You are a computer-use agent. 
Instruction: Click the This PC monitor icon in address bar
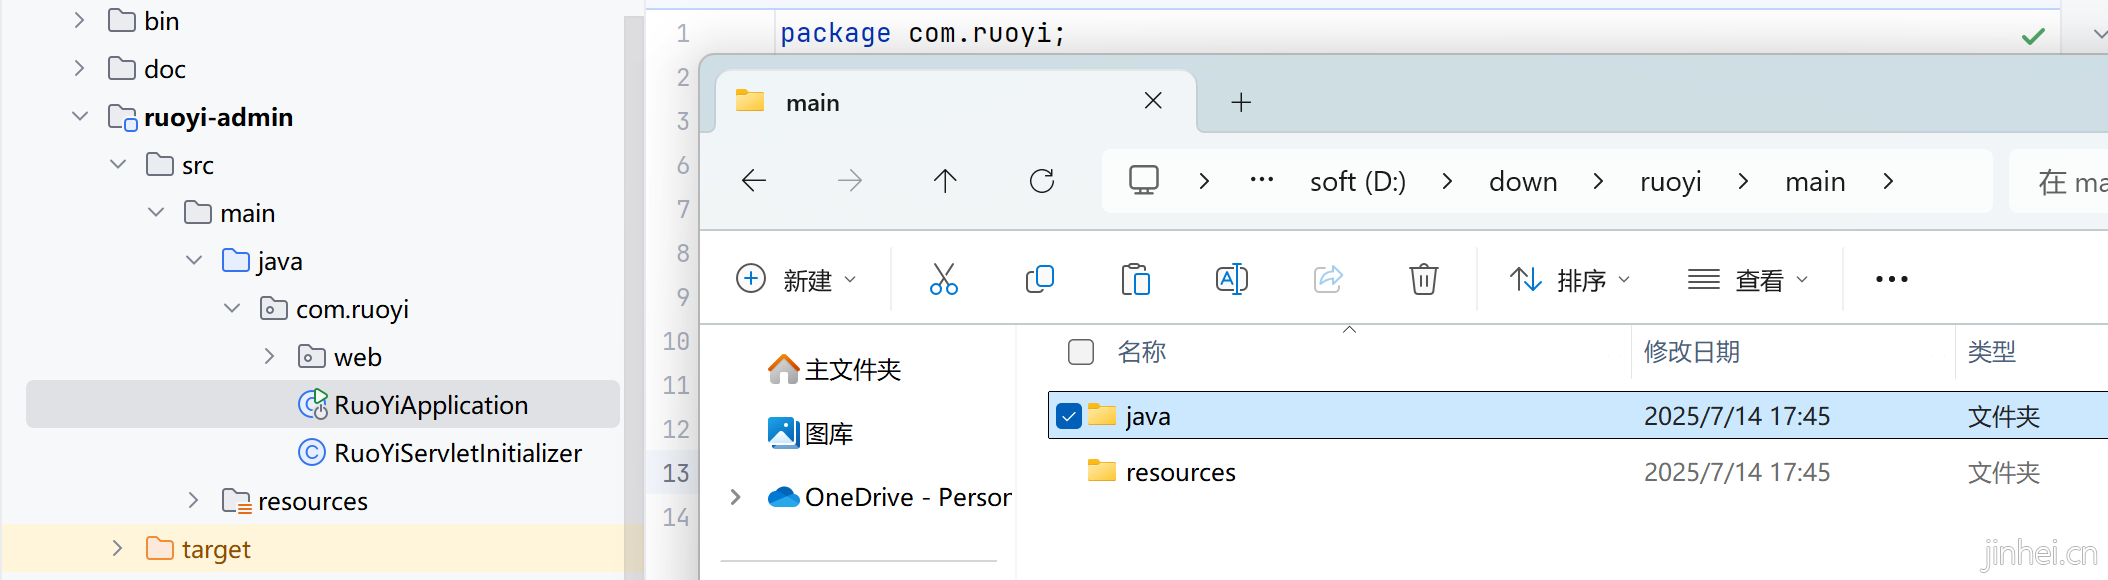pos(1144,180)
